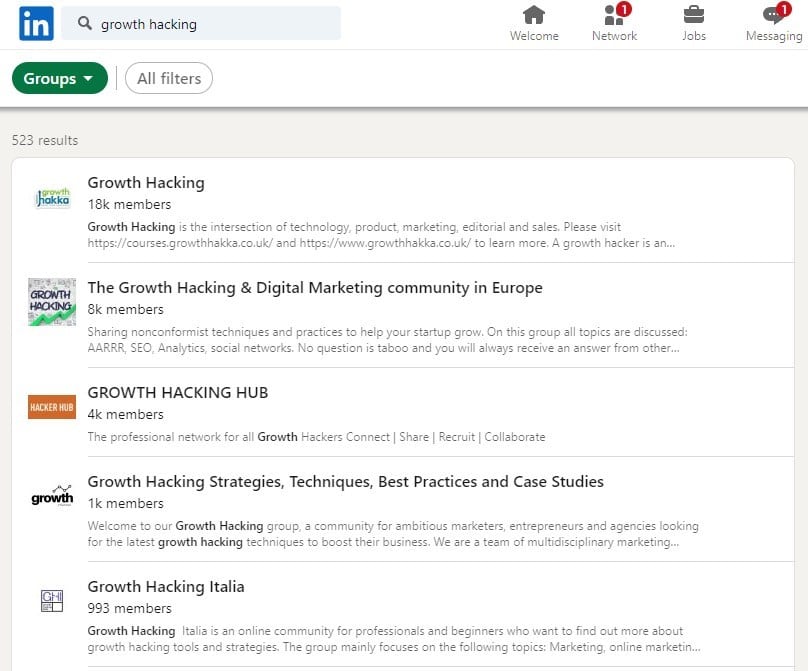808x671 pixels.
Task: Expand the Groups filter dropdown
Action: (x=60, y=78)
